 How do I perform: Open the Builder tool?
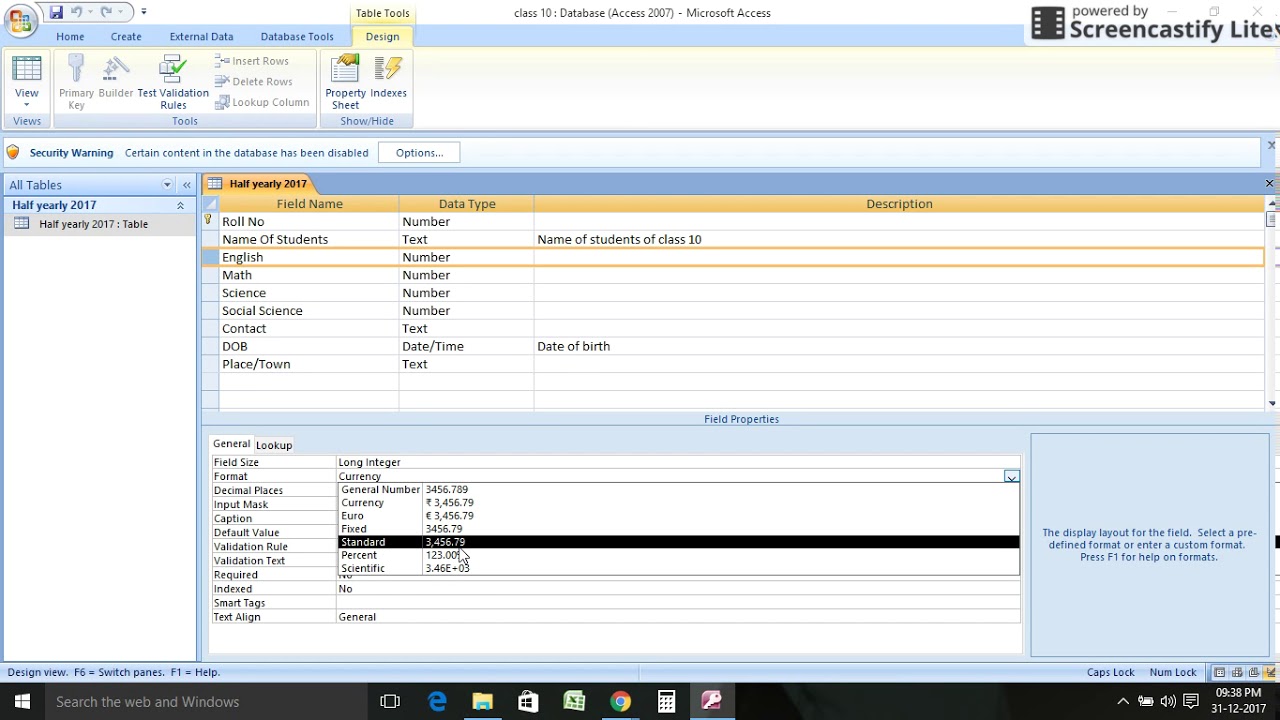click(x=116, y=78)
